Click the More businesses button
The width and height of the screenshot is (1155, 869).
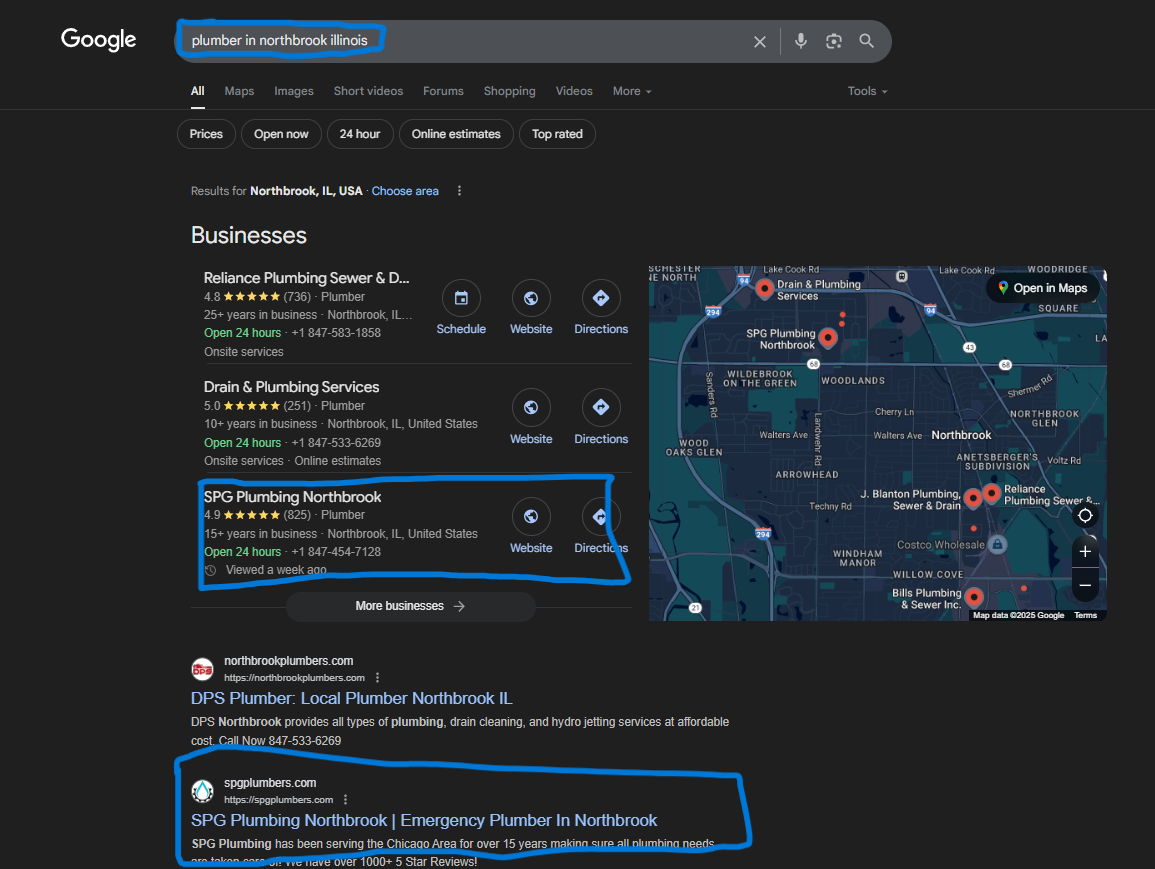coord(410,606)
